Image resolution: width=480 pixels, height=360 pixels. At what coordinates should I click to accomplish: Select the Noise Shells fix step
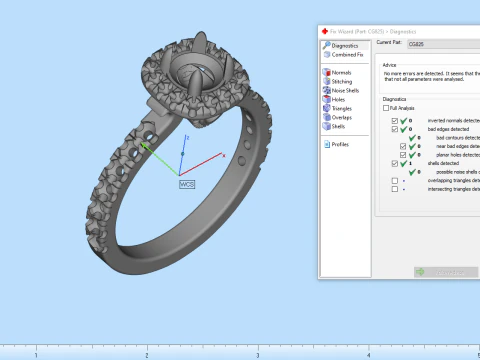coord(345,90)
